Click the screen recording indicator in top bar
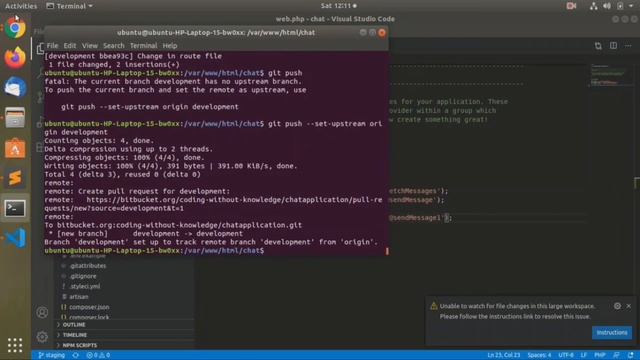 571,6
